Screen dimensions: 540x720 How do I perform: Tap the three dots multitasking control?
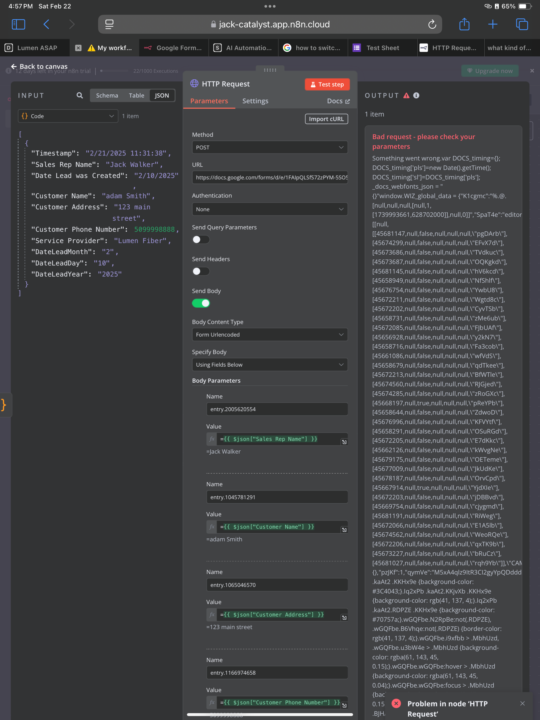tap(270, 6)
